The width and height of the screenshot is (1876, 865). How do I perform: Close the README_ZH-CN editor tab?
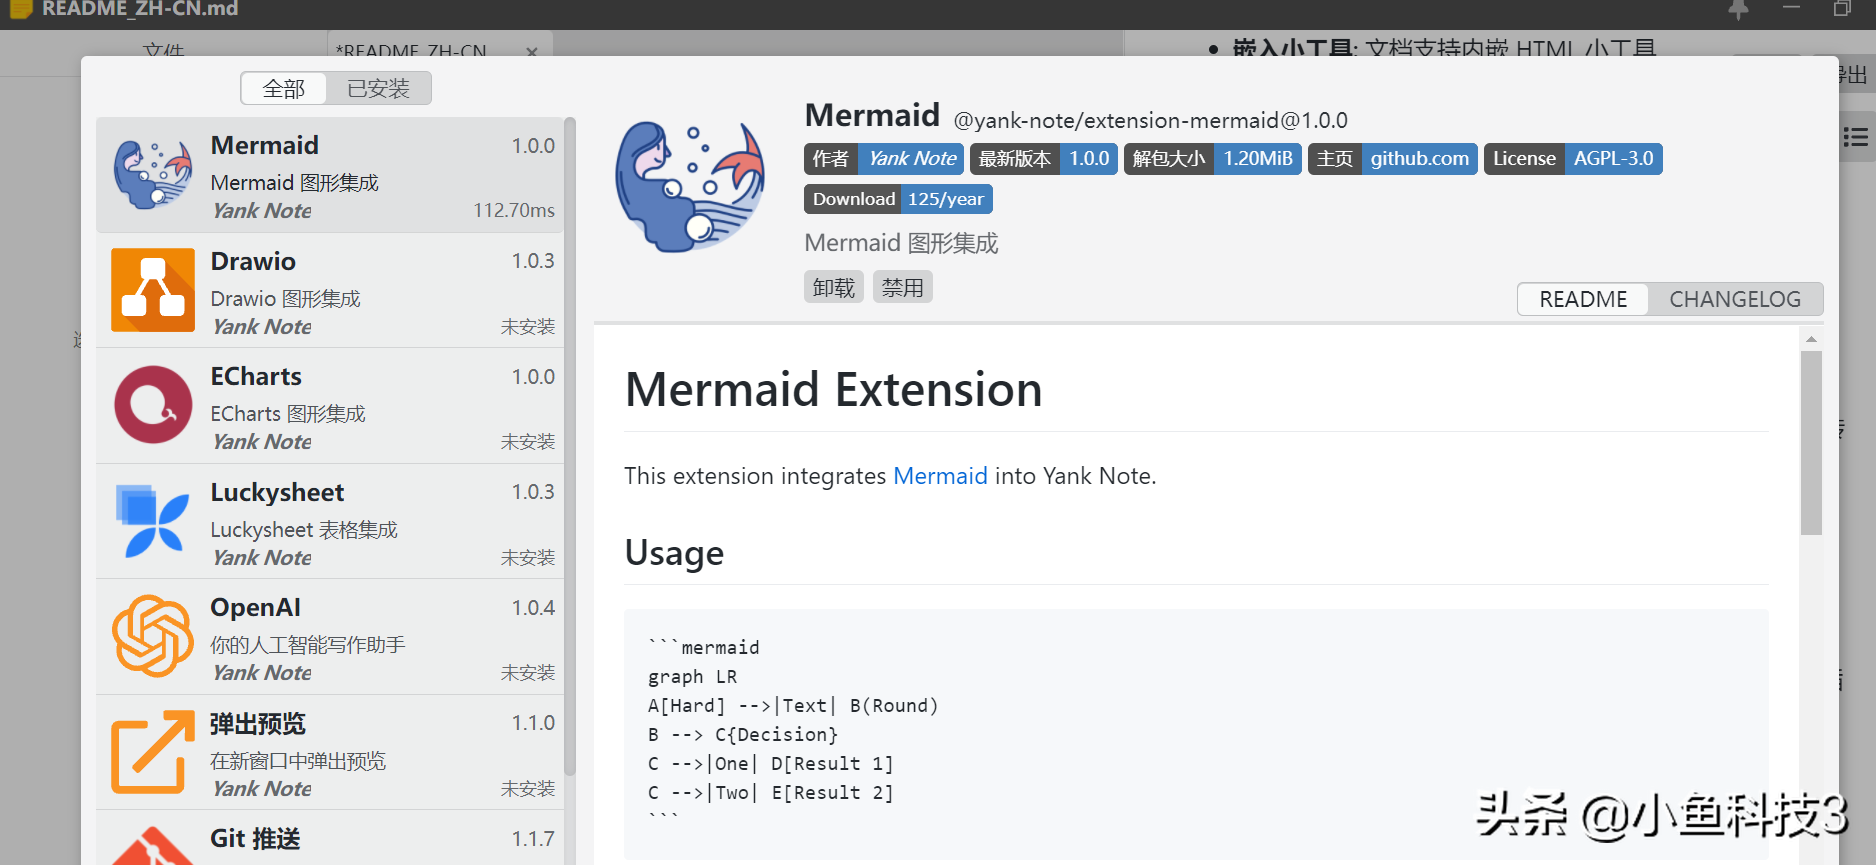point(532,51)
